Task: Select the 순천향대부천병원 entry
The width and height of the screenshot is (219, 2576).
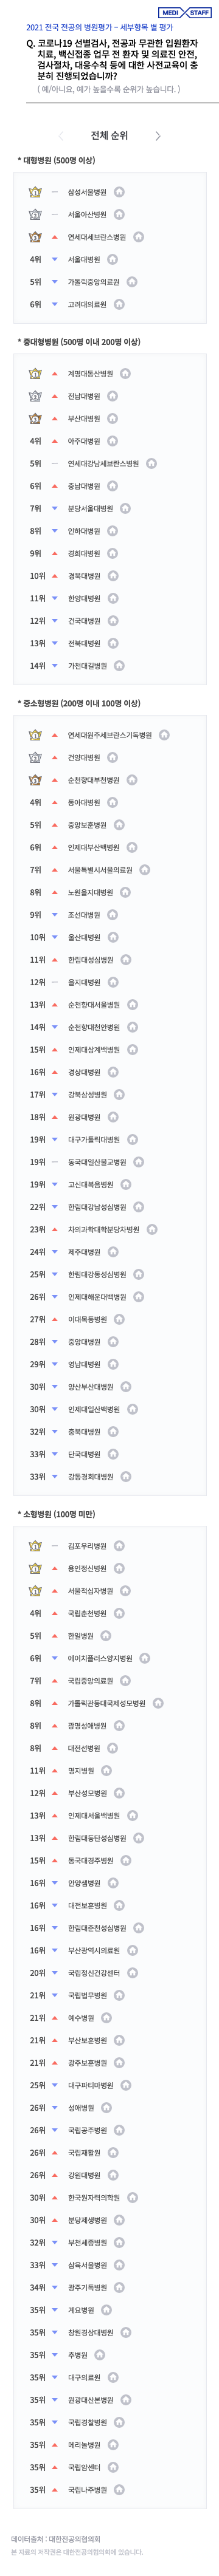Action: (93, 780)
